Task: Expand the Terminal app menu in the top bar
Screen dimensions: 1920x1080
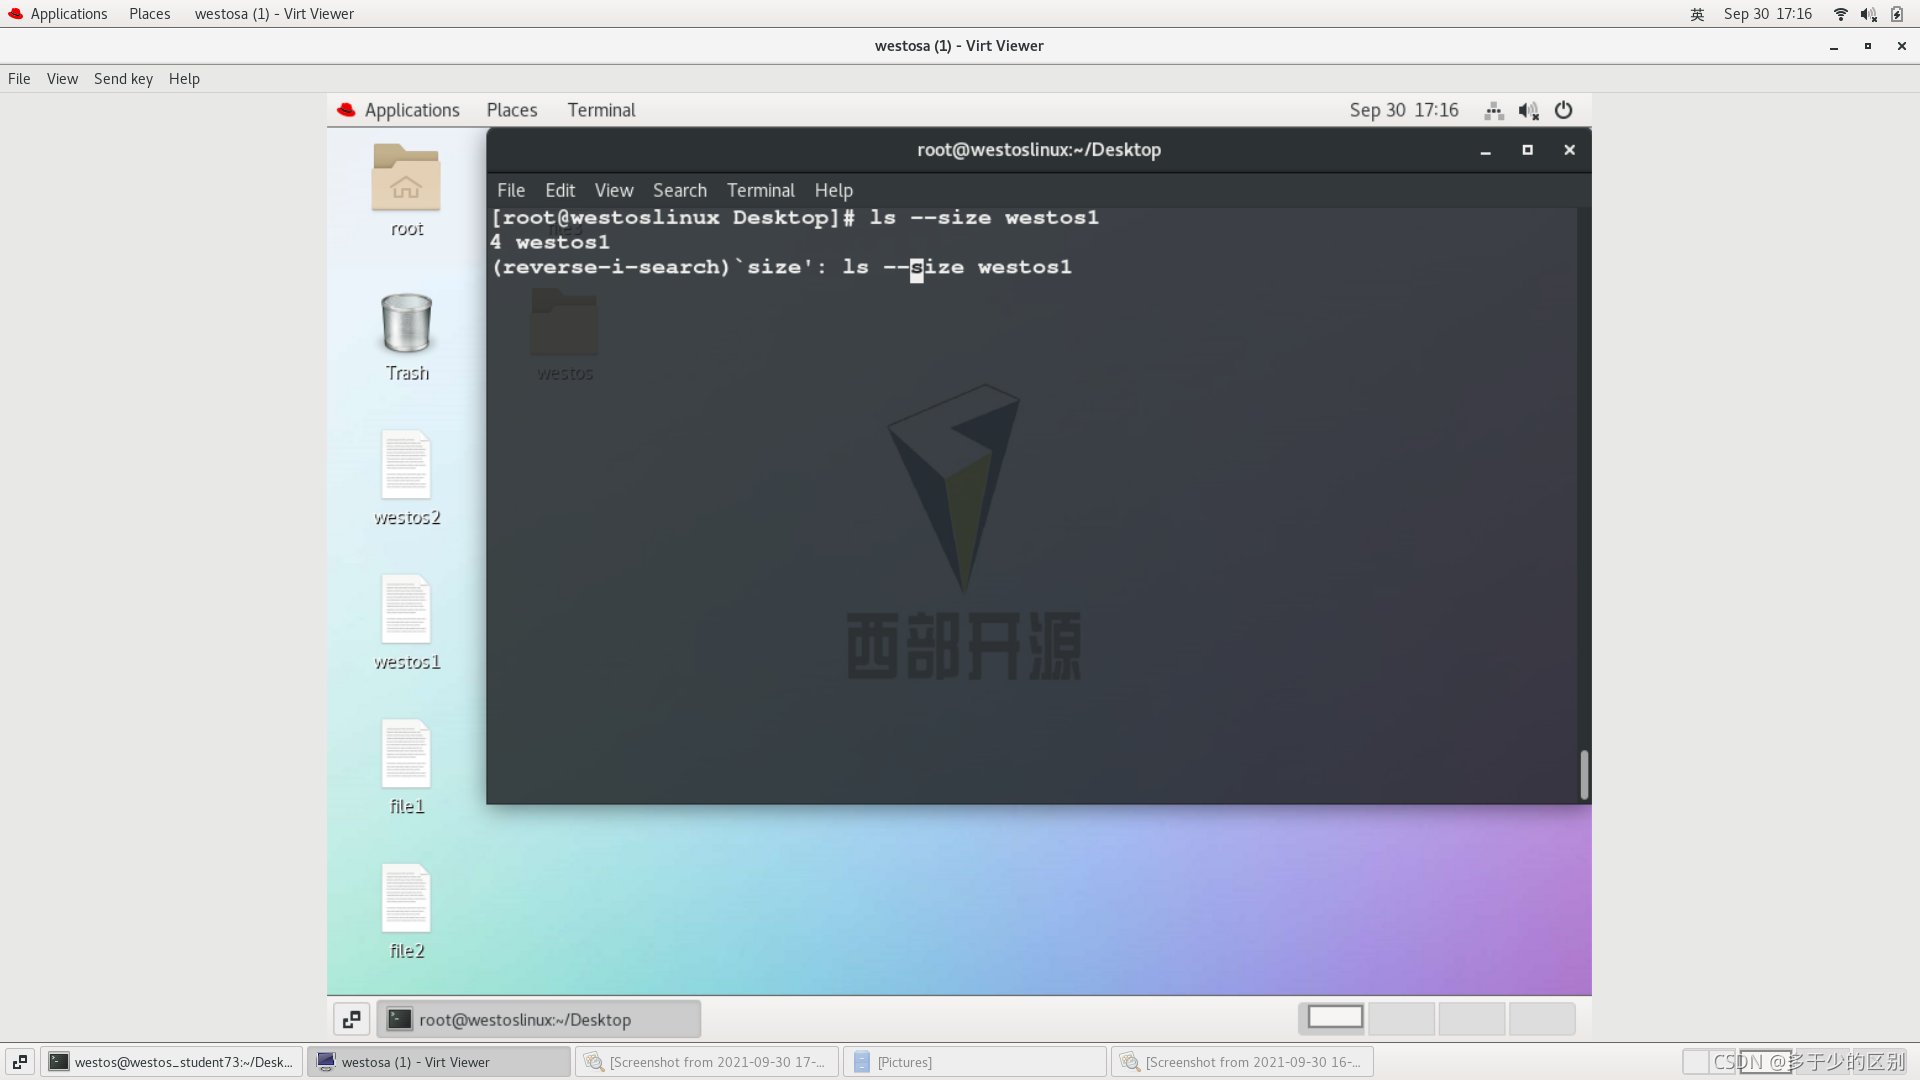Action: pos(601,110)
